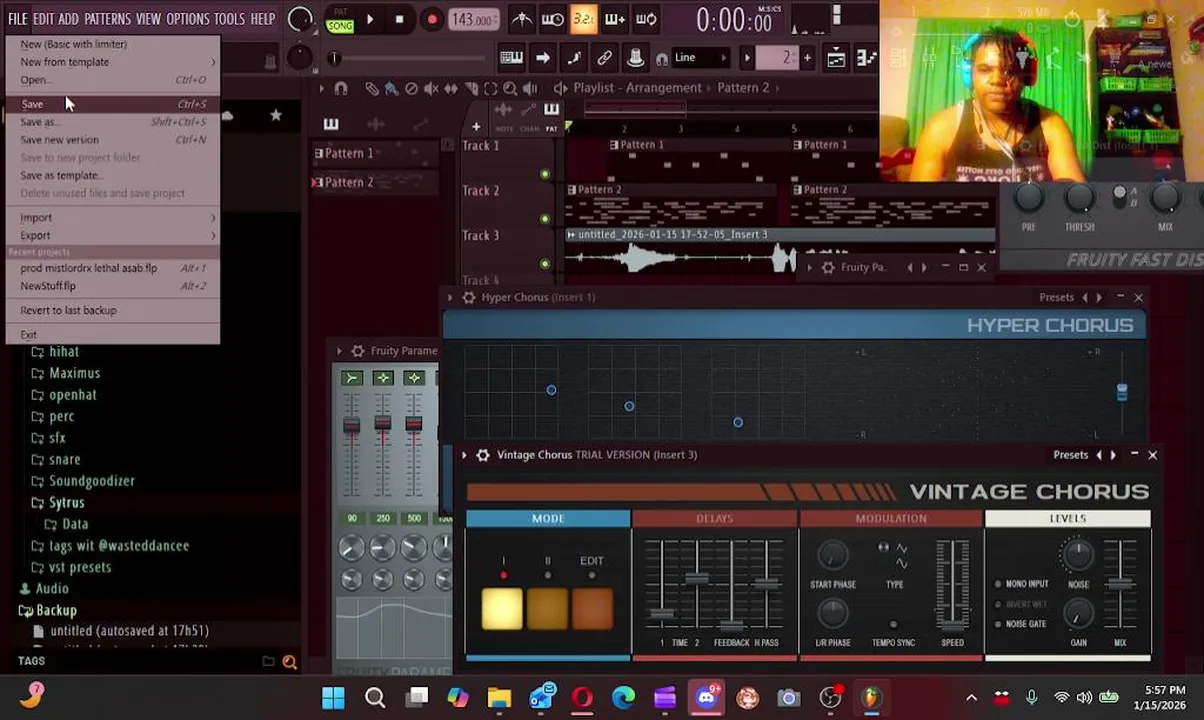Click the transport Play button
The image size is (1204, 720).
tap(370, 19)
